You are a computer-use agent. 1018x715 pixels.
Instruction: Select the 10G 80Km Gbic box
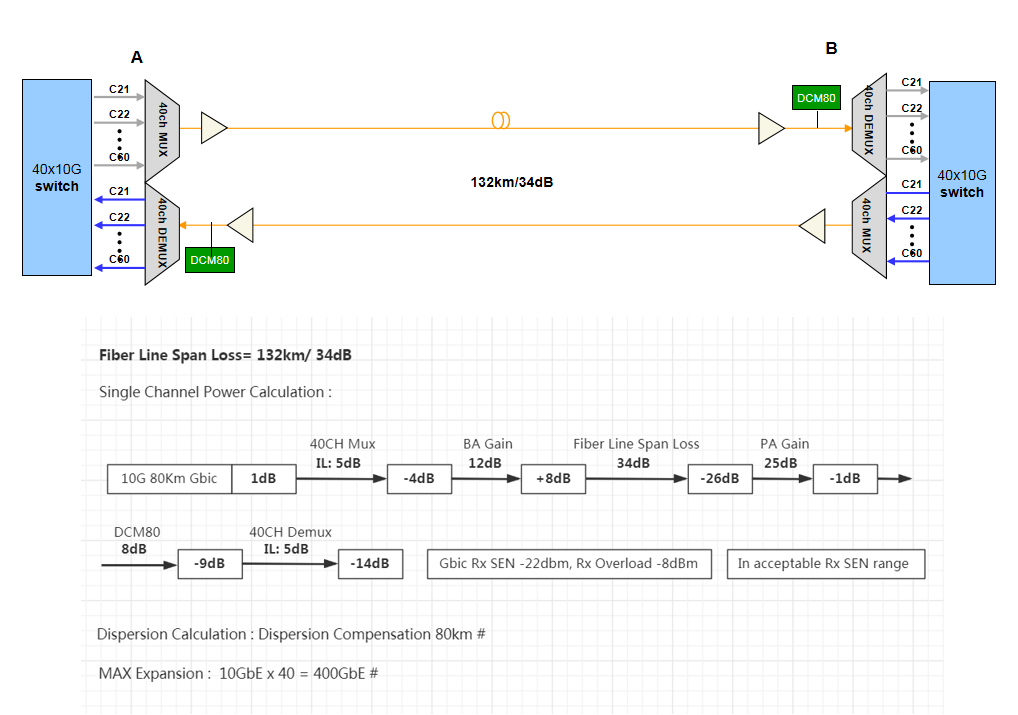pyautogui.click(x=169, y=479)
